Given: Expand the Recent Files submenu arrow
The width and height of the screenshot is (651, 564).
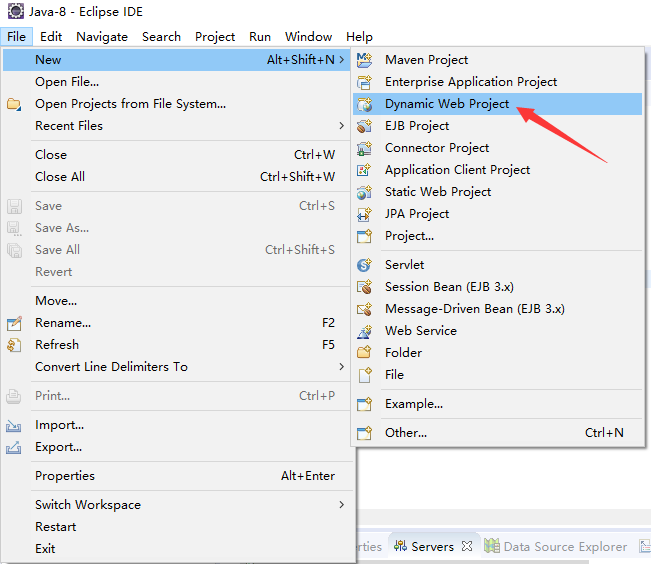Looking at the screenshot, I should tap(342, 126).
